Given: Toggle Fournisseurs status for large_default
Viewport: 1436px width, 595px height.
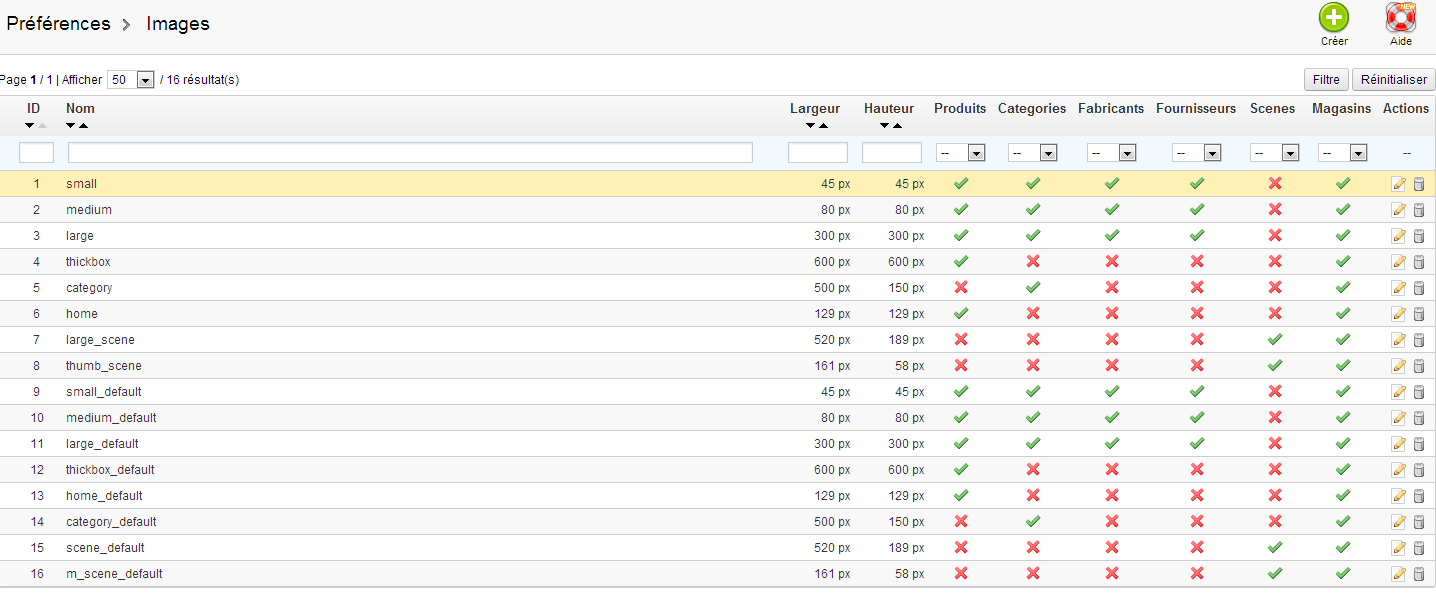Looking at the screenshot, I should click(x=1197, y=444).
